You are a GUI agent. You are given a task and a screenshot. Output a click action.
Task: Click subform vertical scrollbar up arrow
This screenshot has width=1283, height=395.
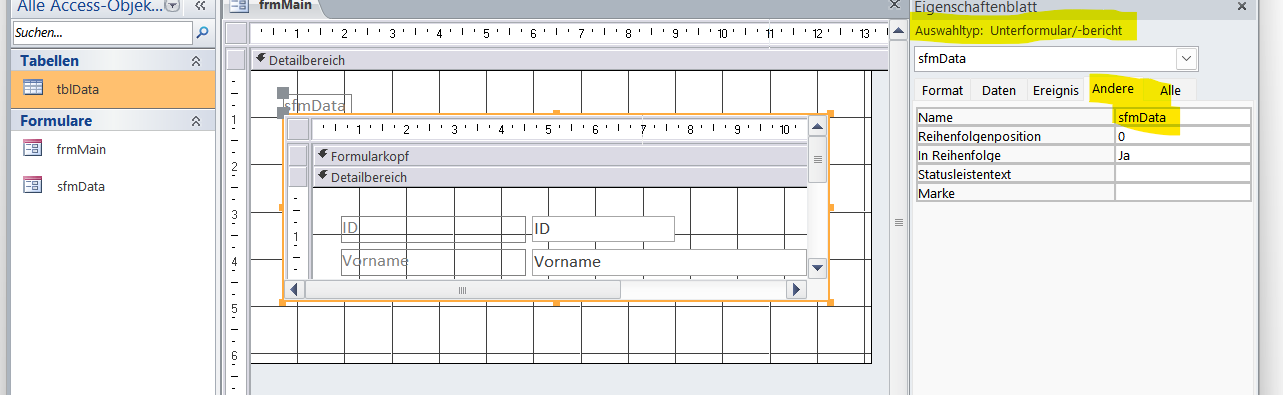(x=817, y=127)
